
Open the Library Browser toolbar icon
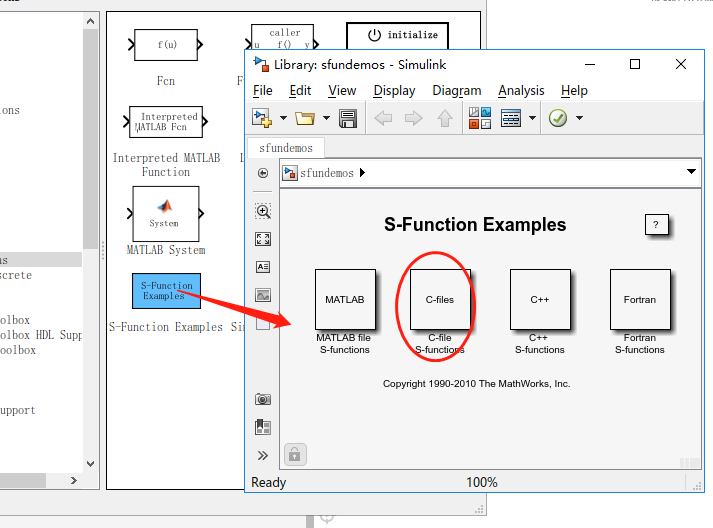[480, 118]
